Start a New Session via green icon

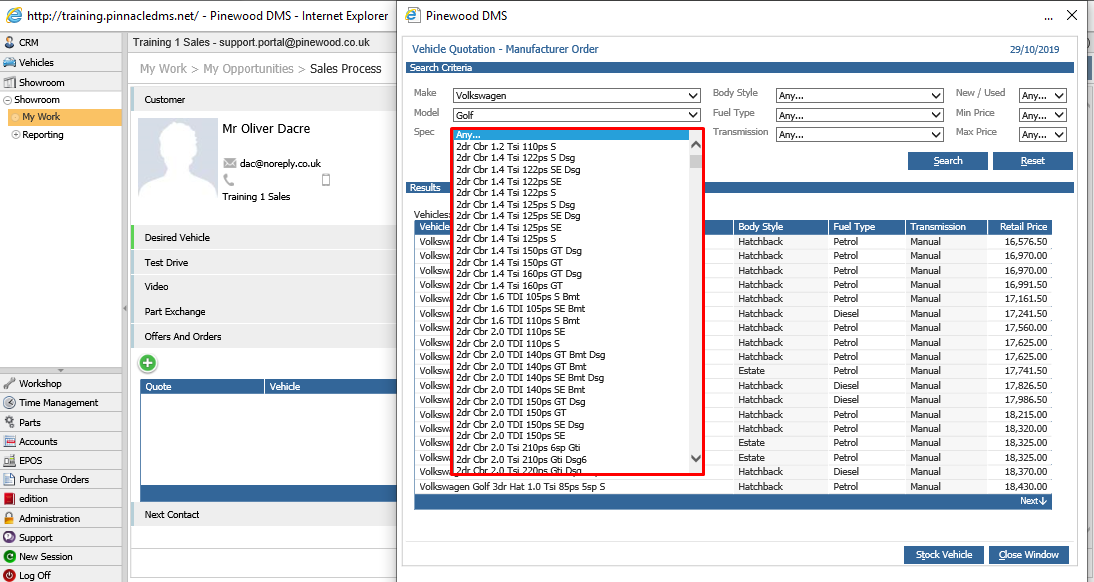10,557
